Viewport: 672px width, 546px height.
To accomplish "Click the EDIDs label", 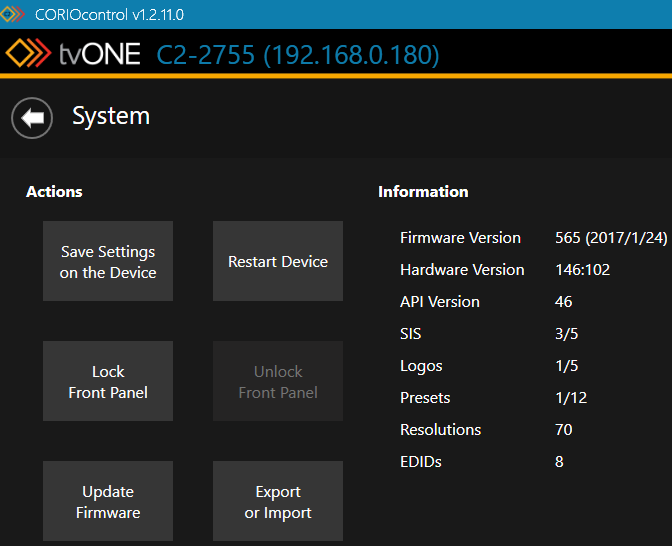I will [x=420, y=462].
